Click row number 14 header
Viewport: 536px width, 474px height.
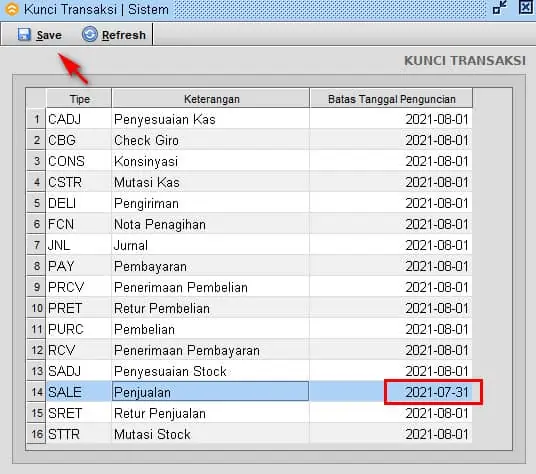point(36,392)
